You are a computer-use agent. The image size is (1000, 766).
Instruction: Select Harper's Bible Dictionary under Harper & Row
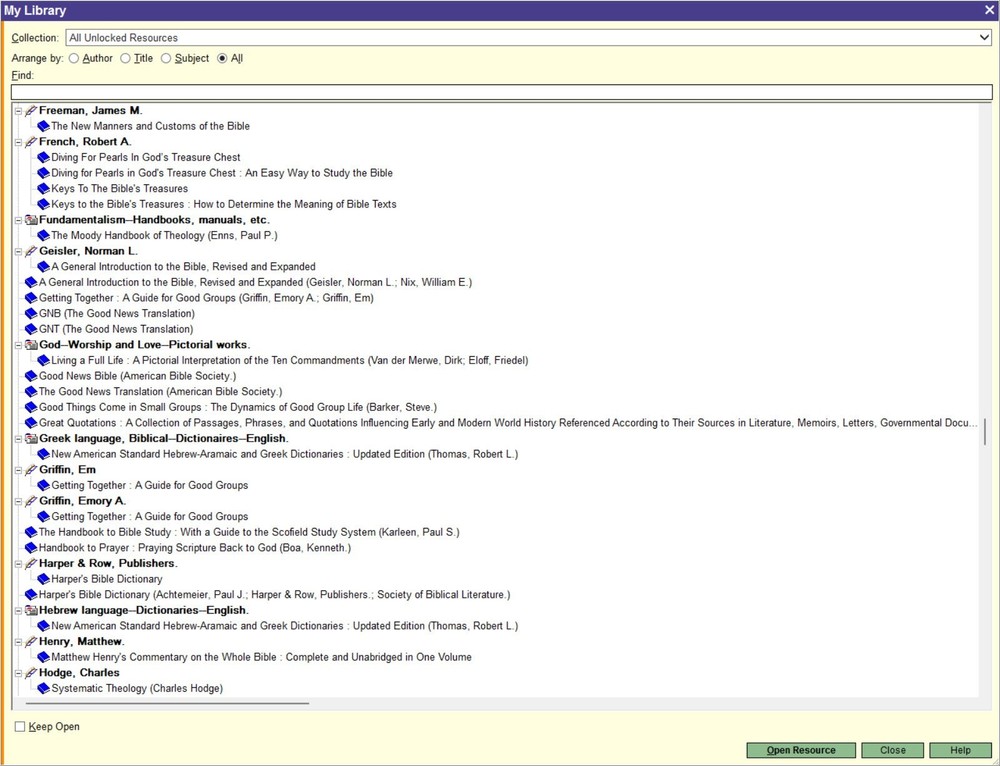click(107, 579)
